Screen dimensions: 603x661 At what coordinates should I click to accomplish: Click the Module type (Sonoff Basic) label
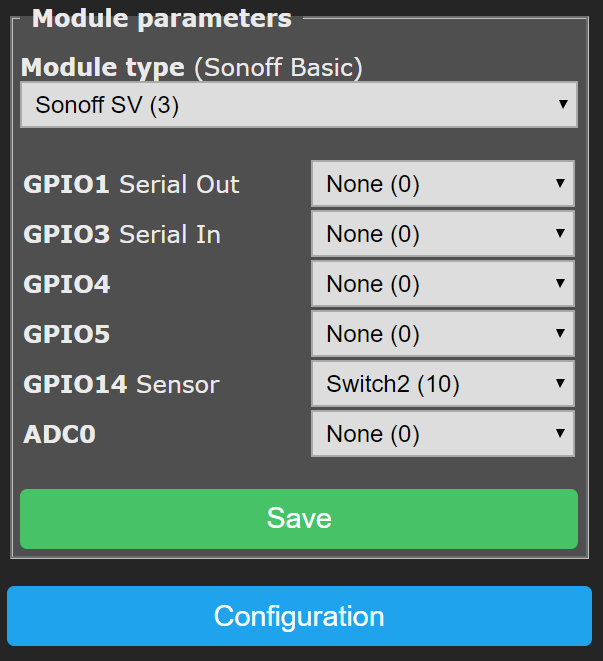191,67
